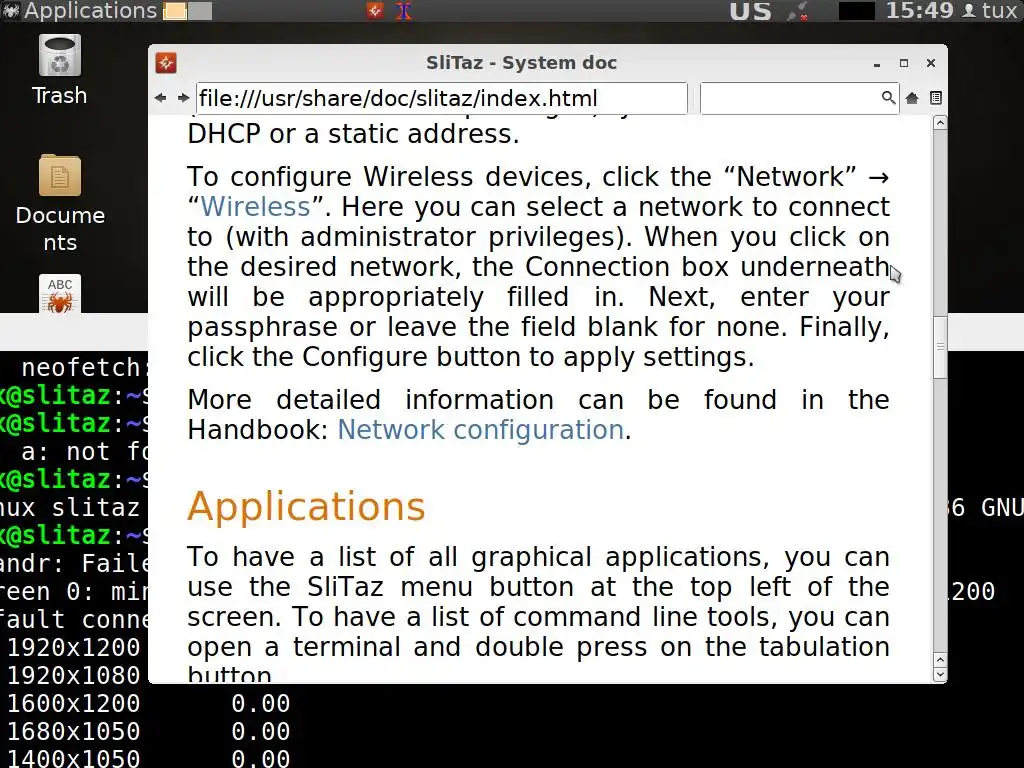Open the ABC spider desktop icon

click(60, 293)
